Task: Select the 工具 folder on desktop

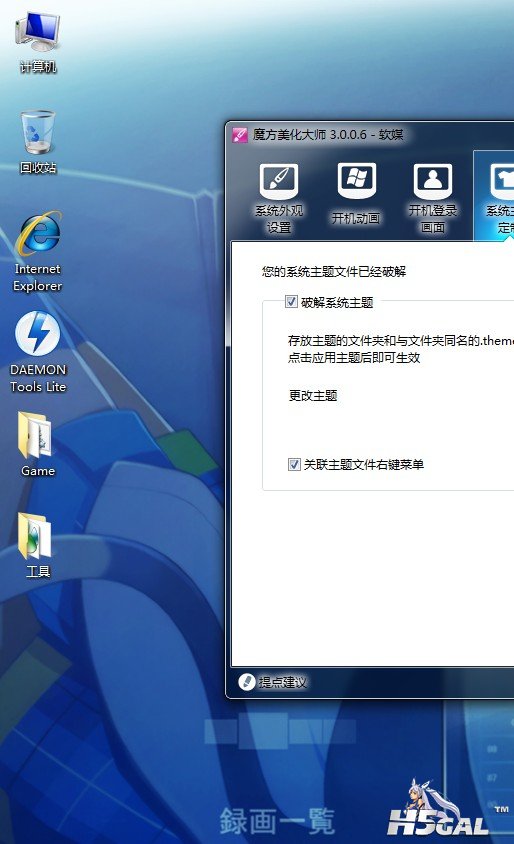Action: [38, 545]
